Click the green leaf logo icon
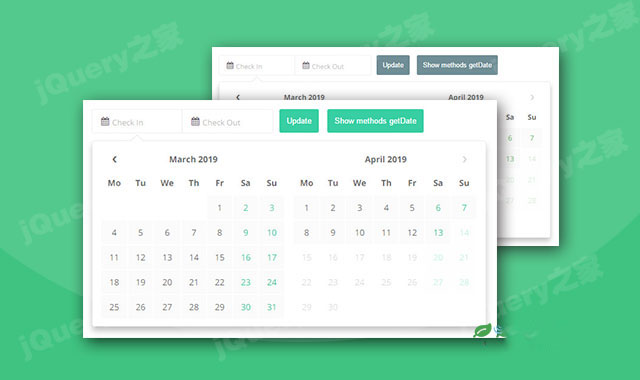Viewport: 640px width, 380px height. coord(482,330)
